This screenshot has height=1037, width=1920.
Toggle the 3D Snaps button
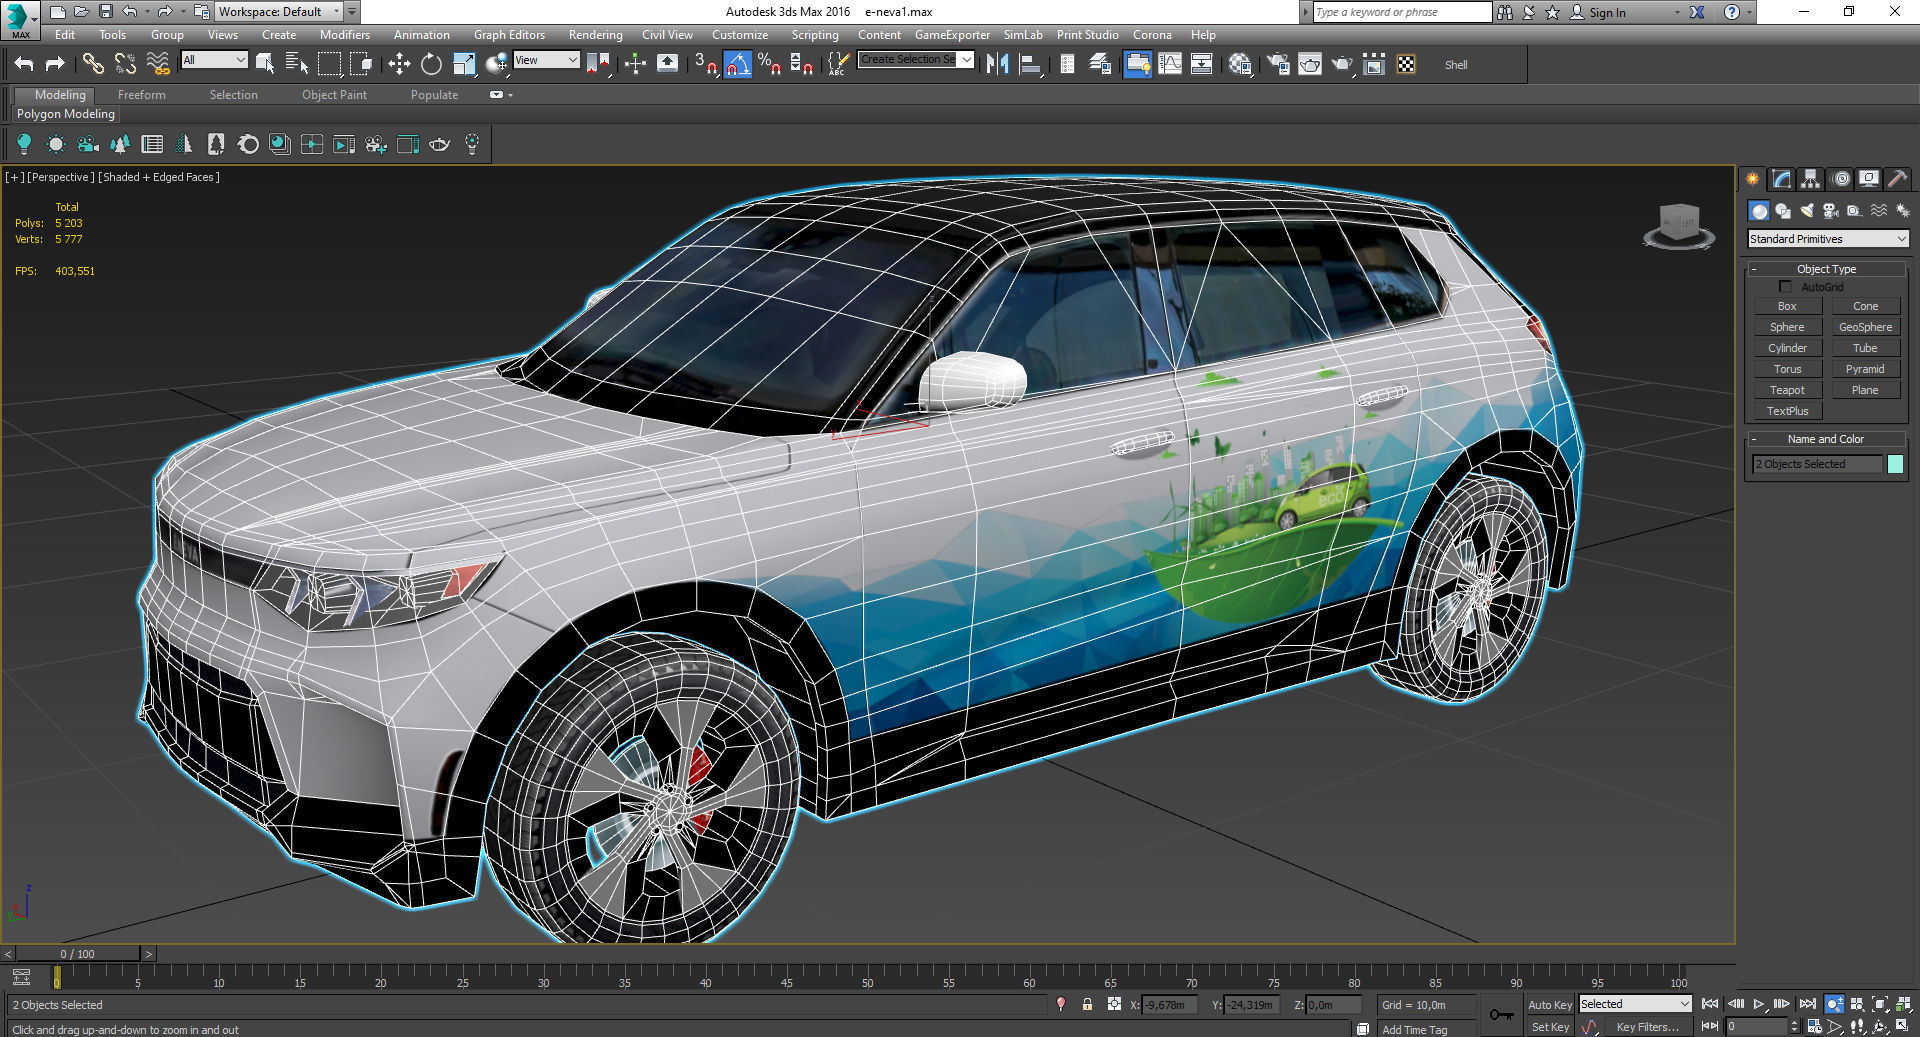705,64
